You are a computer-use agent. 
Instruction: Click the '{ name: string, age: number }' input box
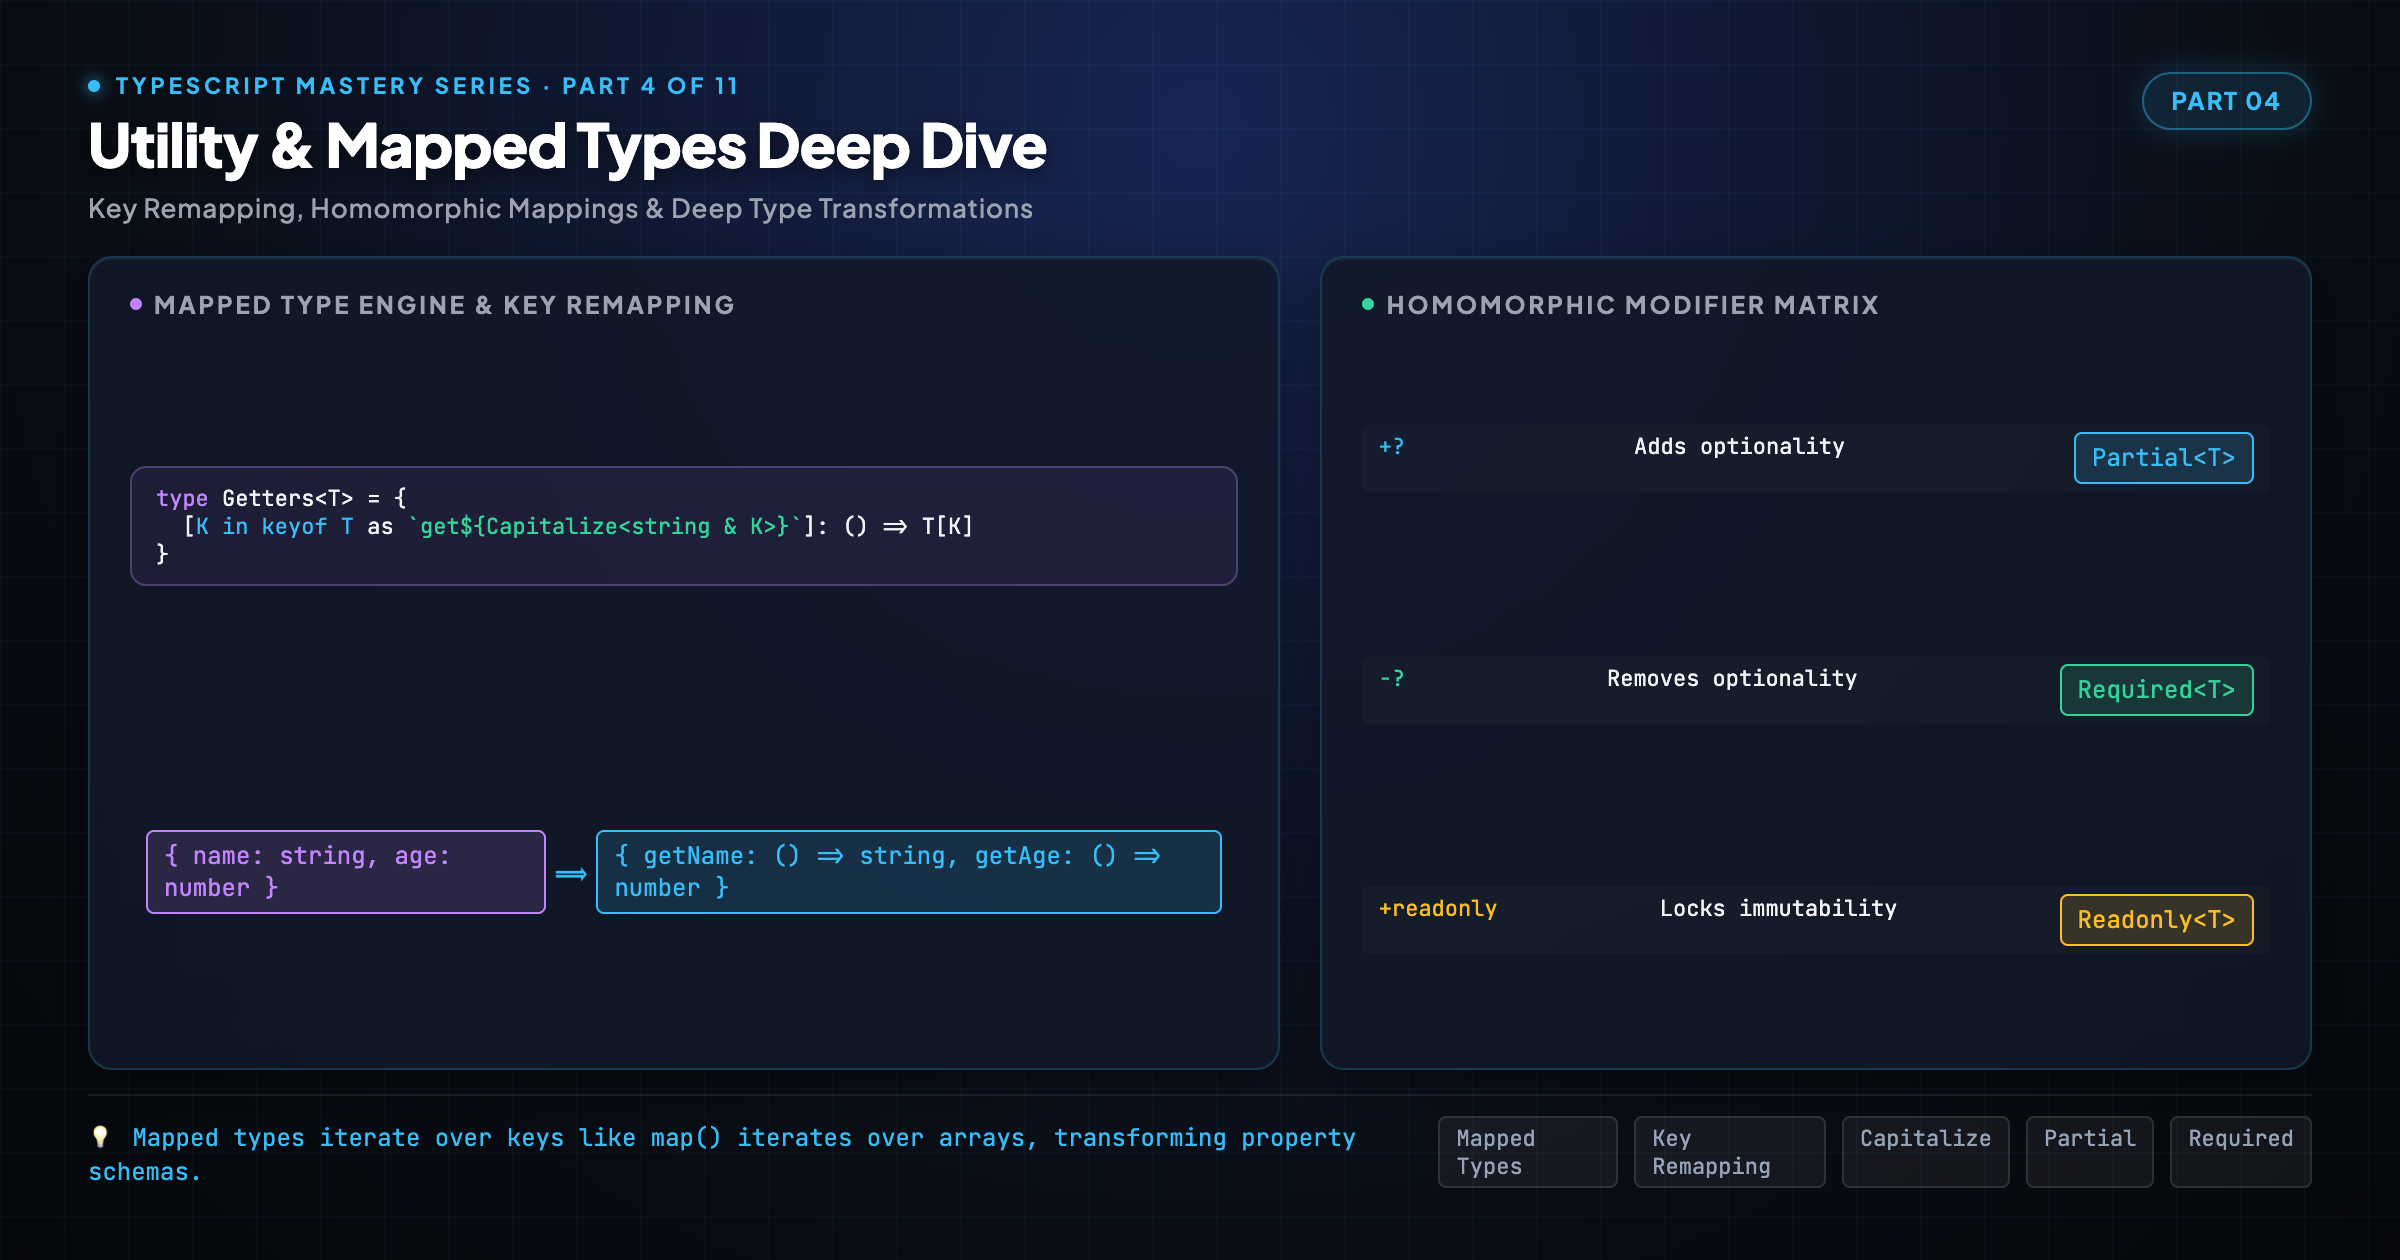[346, 872]
